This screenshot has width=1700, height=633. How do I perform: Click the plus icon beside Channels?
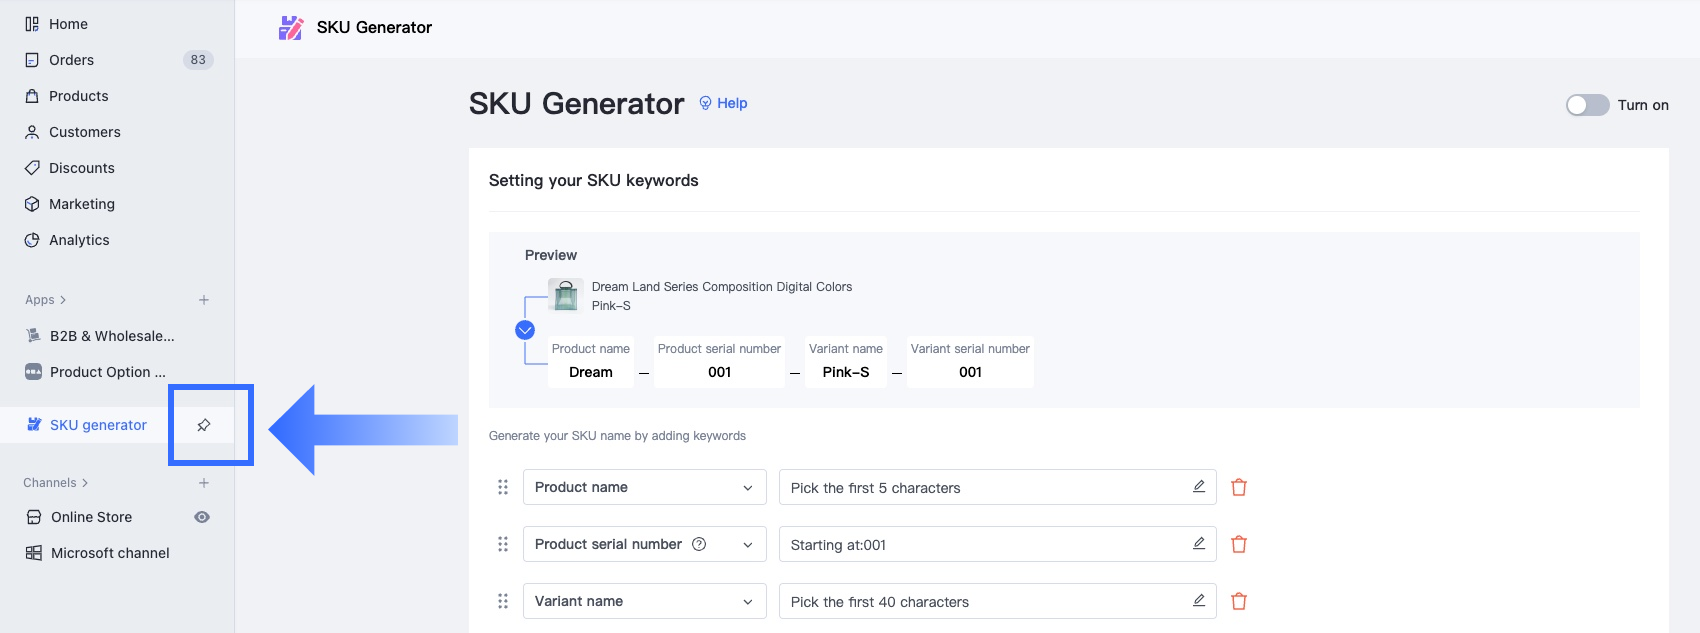tap(204, 483)
